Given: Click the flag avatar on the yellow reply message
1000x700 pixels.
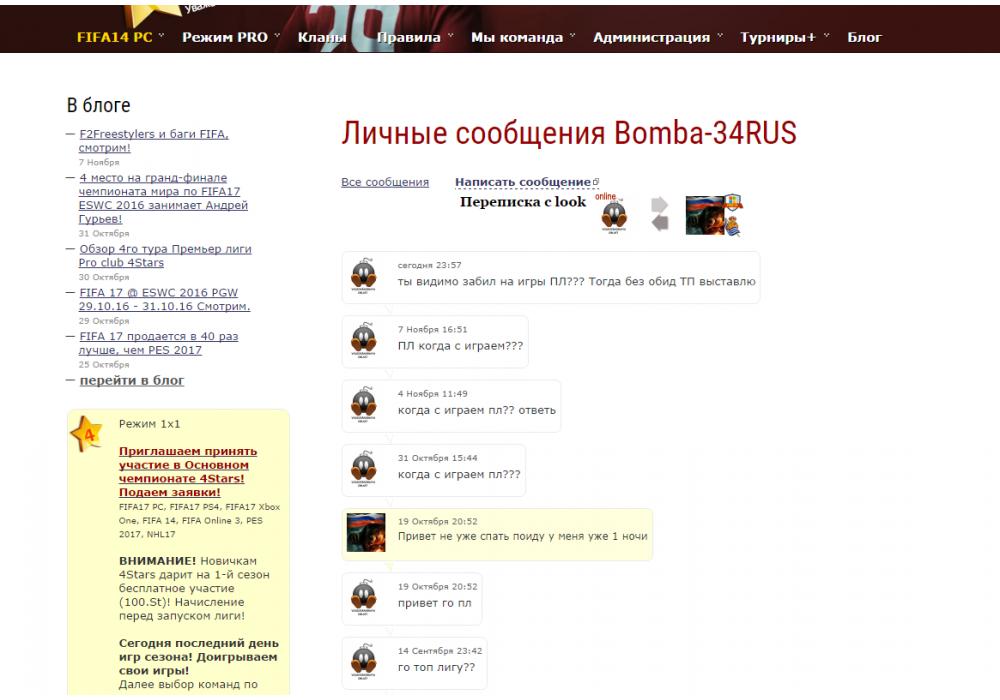Looking at the screenshot, I should (x=365, y=533).
